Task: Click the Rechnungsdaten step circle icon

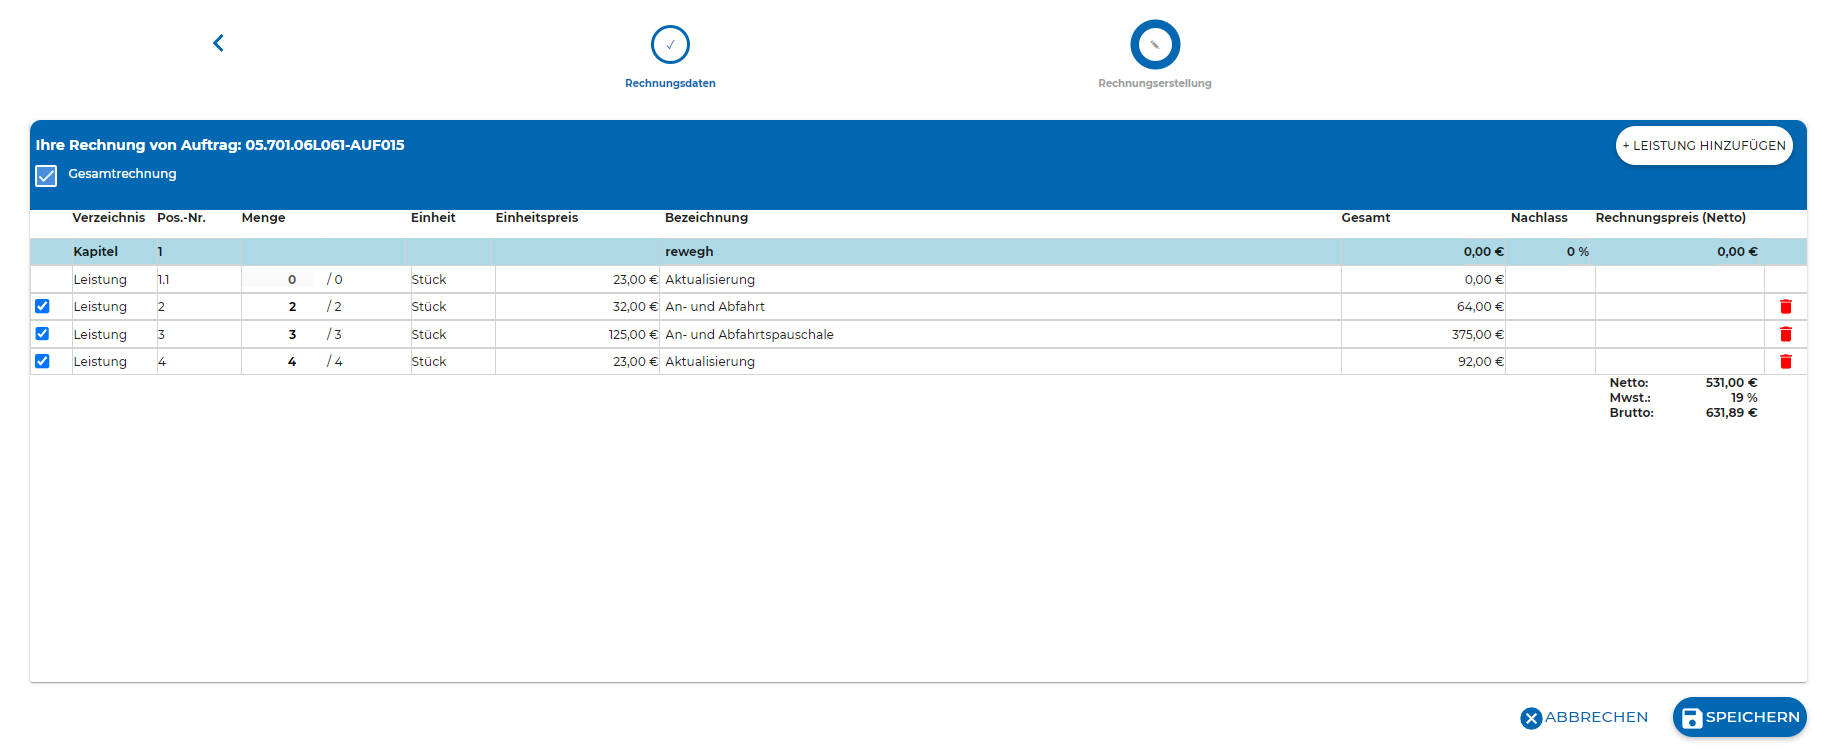Action: click(x=670, y=45)
